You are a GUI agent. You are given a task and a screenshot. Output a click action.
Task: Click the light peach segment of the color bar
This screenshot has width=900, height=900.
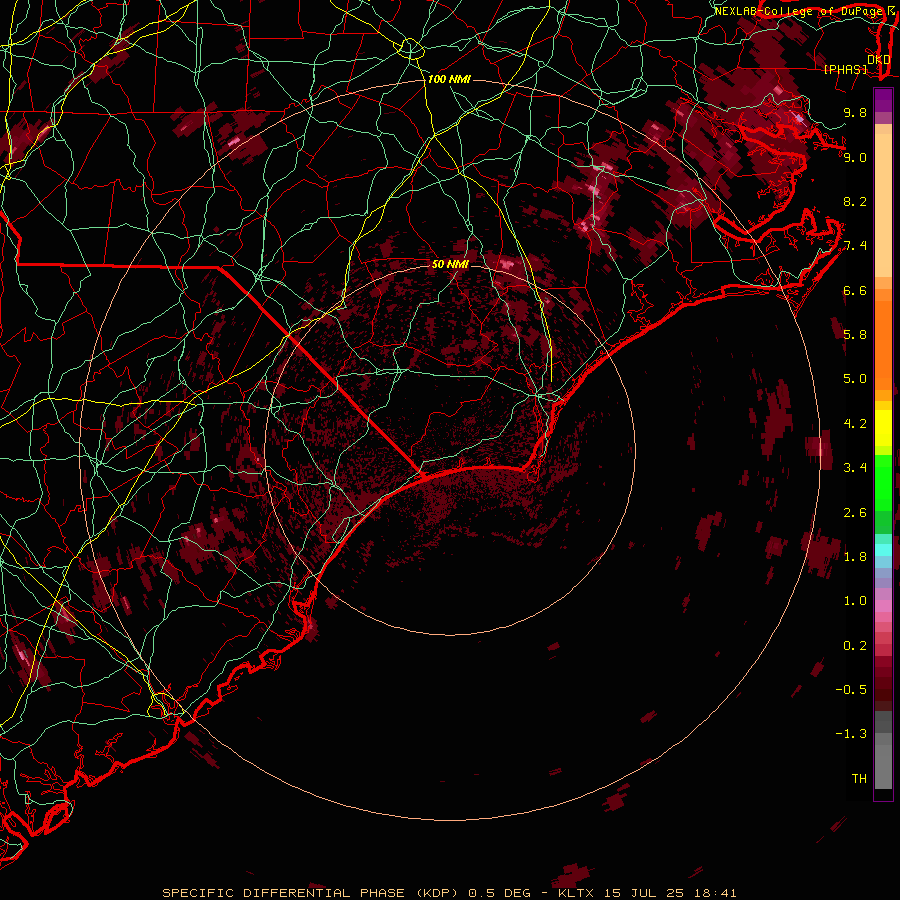pos(883,205)
